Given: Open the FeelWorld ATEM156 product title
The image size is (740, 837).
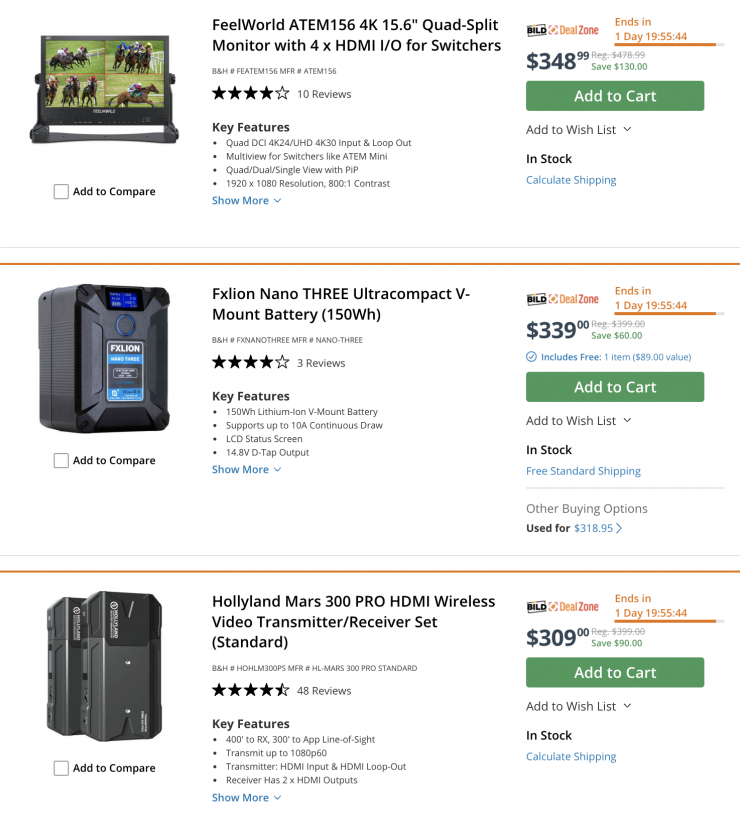Looking at the screenshot, I should tap(356, 35).
